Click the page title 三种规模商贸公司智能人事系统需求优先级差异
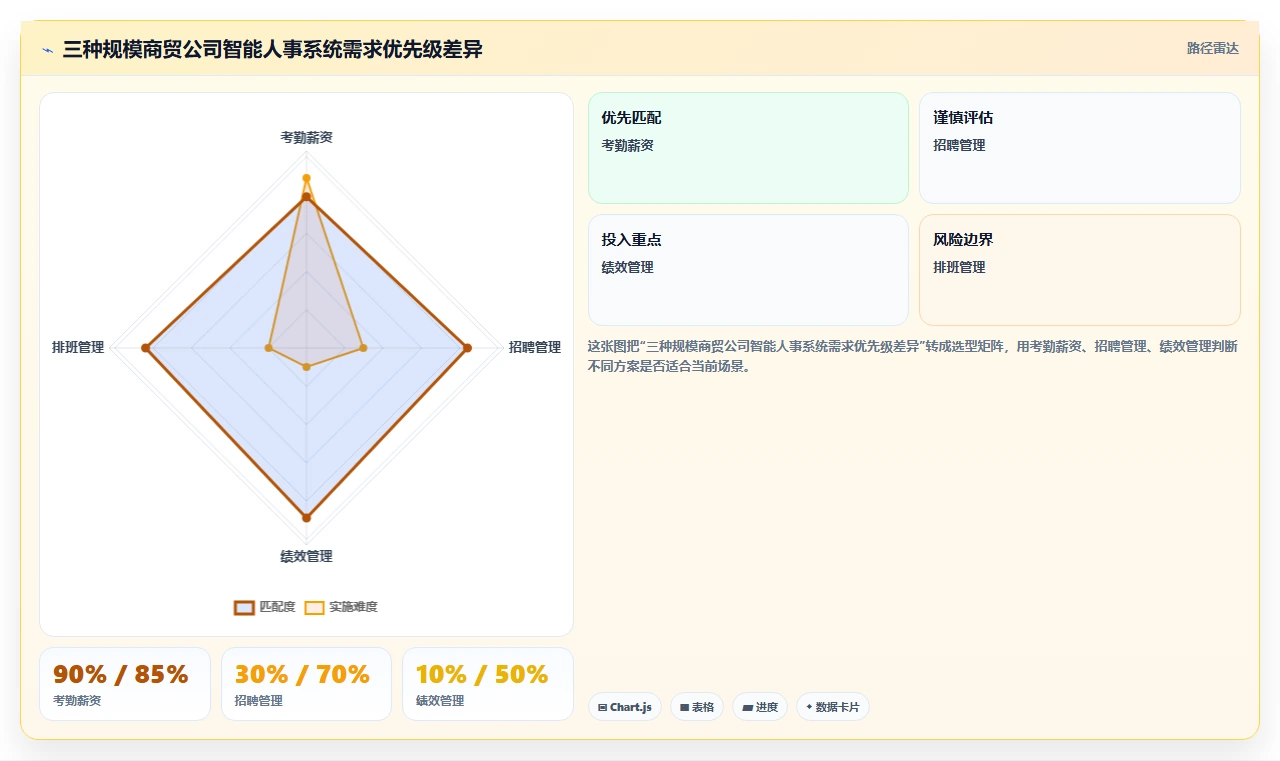The image size is (1280, 761). [273, 49]
